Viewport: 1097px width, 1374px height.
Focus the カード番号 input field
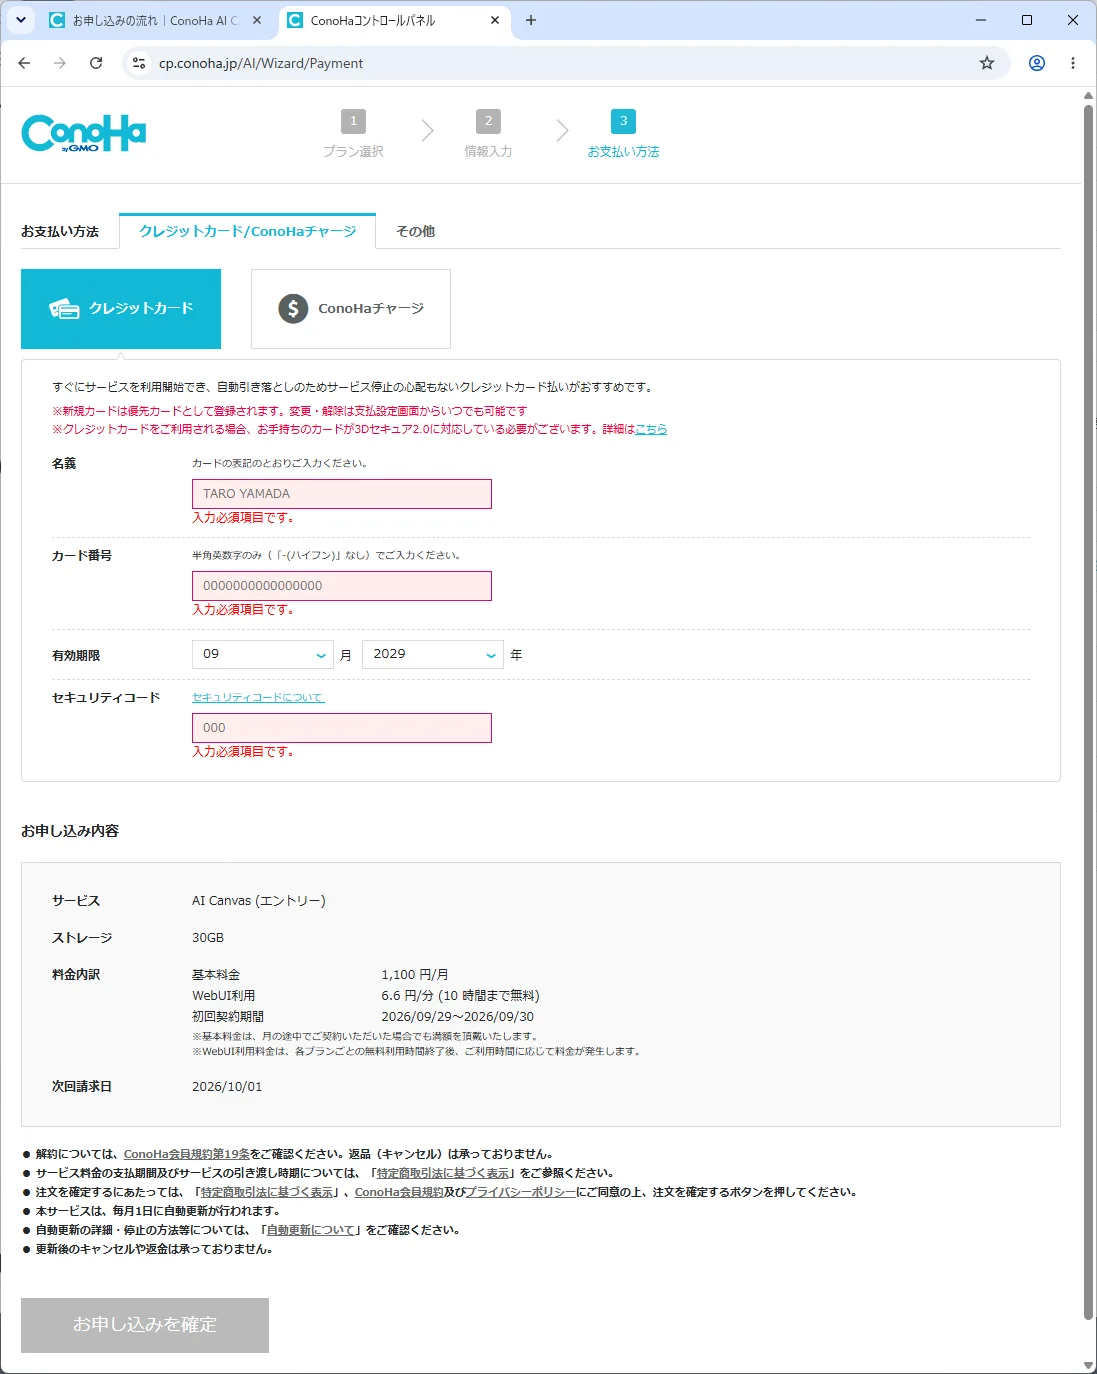(x=342, y=586)
